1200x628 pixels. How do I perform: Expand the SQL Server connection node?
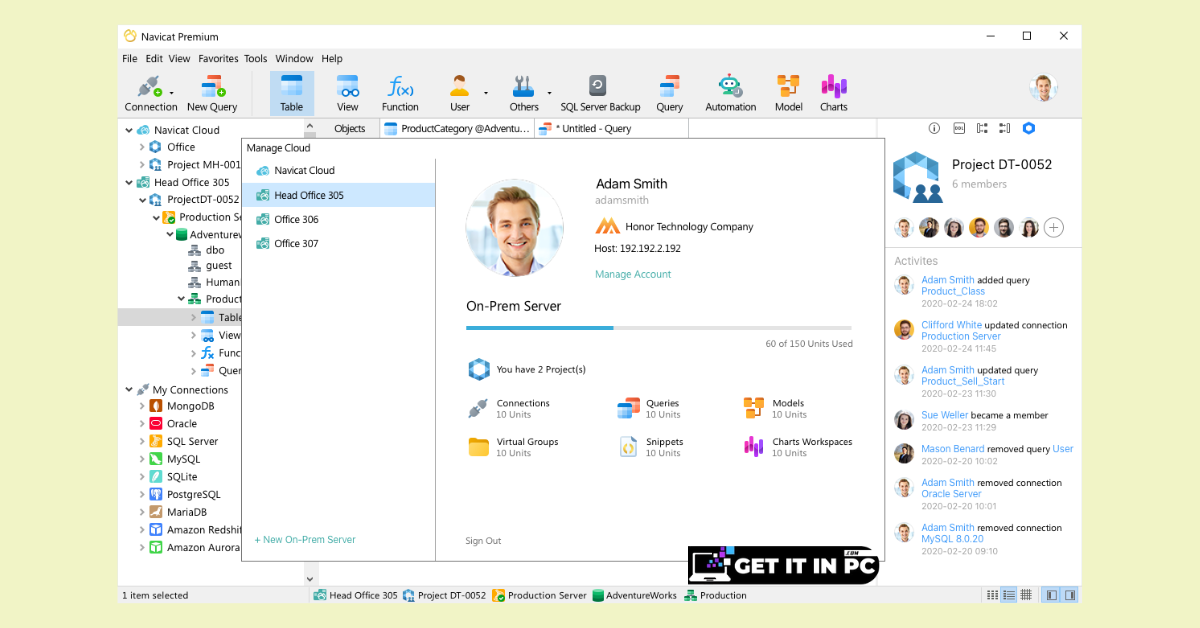[x=142, y=441]
